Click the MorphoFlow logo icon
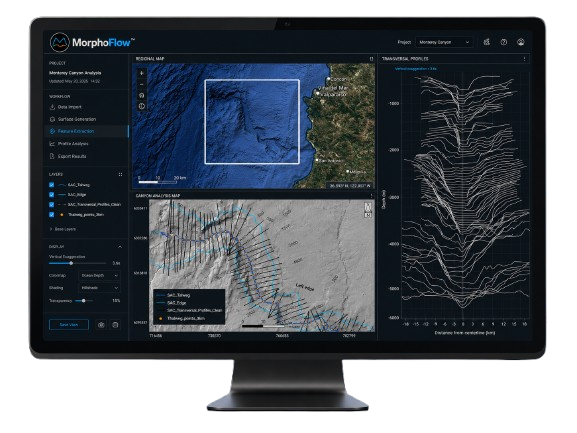The image size is (577, 433). (x=60, y=42)
